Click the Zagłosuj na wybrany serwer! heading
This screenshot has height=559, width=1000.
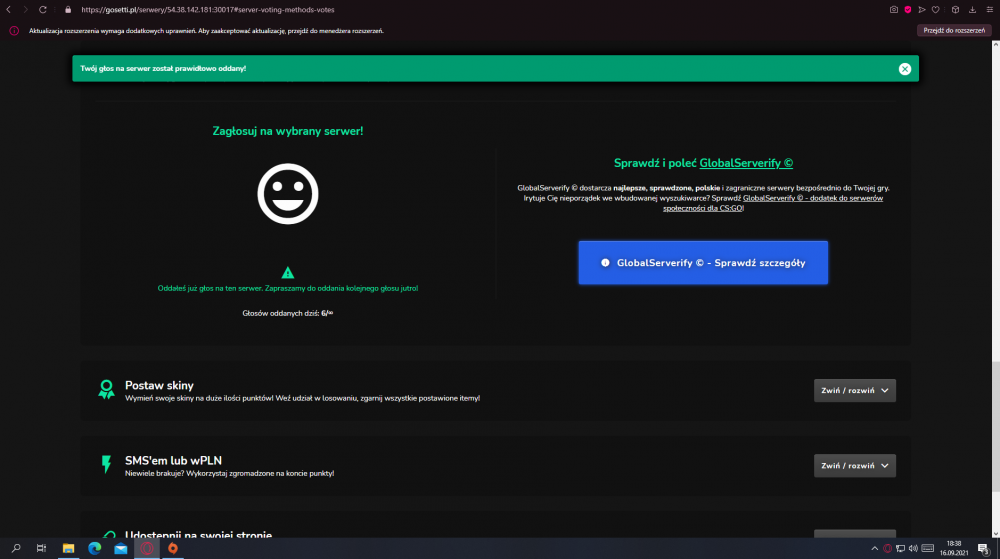pos(288,131)
